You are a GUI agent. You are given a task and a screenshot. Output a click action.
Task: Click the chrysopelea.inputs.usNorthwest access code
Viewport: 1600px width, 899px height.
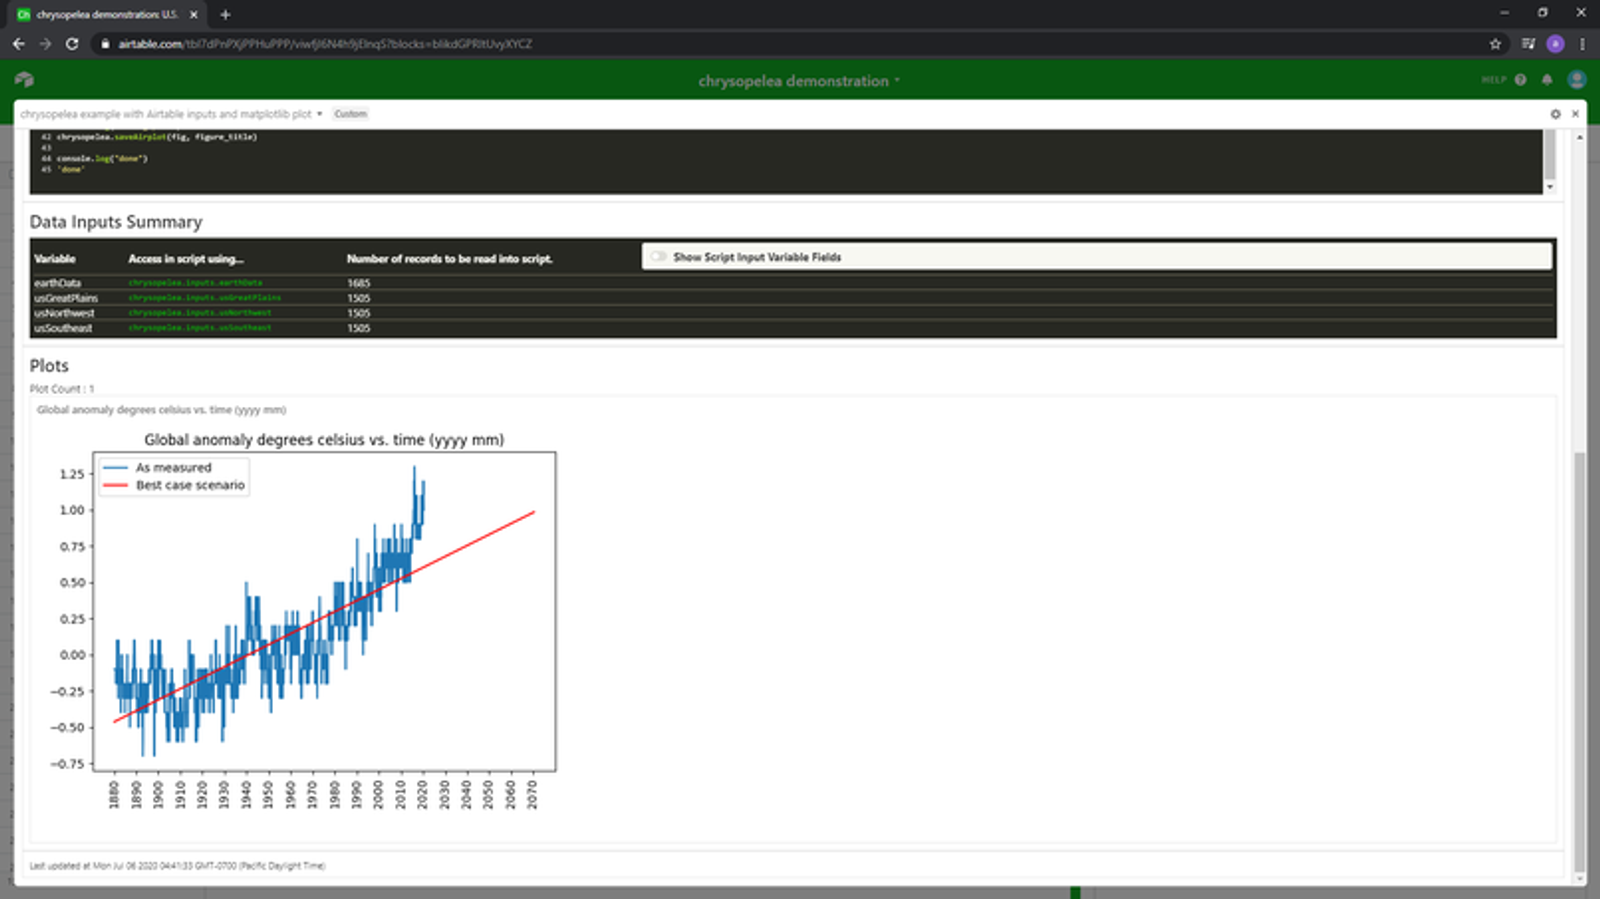[200, 313]
